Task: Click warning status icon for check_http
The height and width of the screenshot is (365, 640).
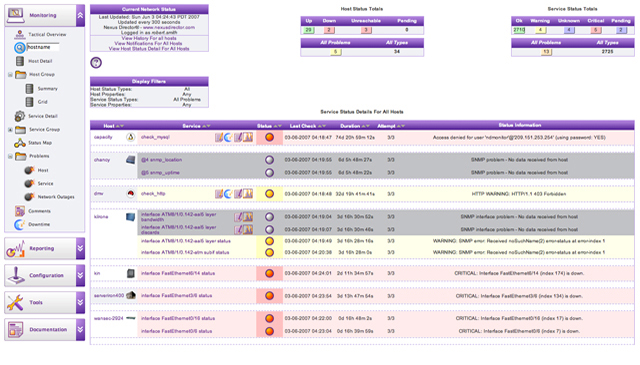Action: [x=269, y=194]
